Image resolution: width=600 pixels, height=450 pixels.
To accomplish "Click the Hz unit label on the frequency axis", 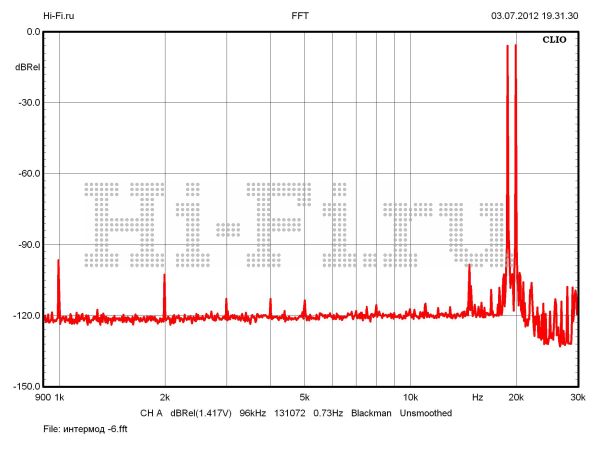I will click(477, 398).
